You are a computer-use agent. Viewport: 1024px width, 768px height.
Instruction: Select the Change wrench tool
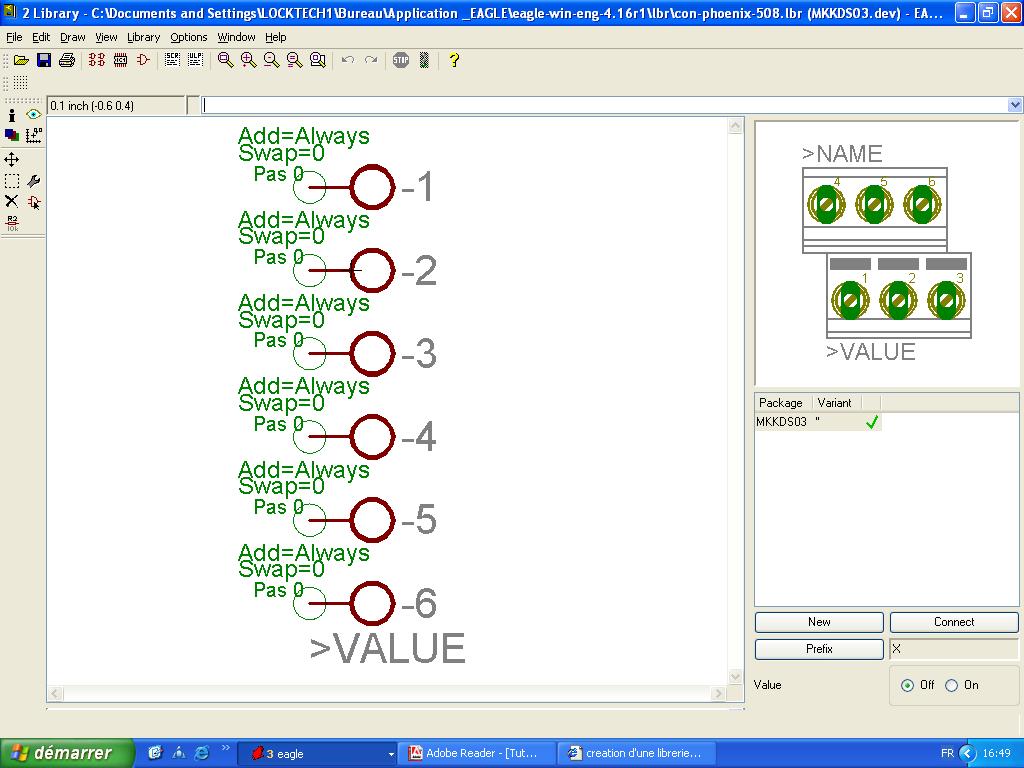[34, 181]
